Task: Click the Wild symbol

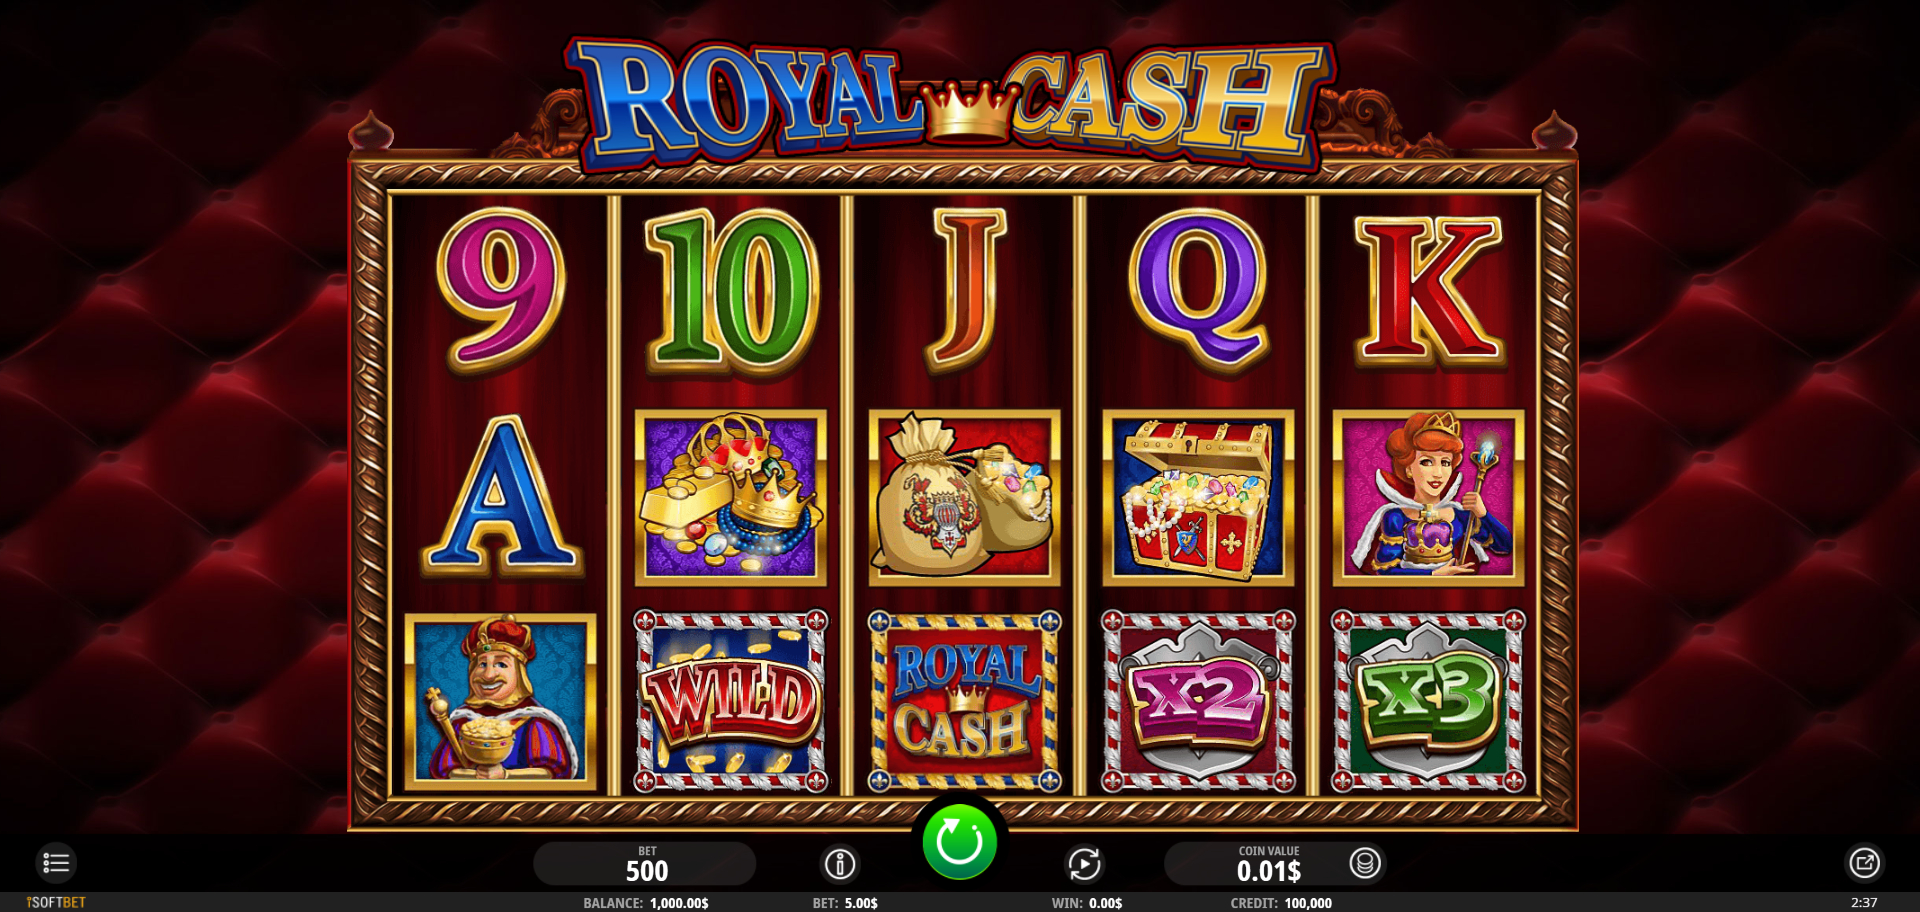Action: point(731,701)
